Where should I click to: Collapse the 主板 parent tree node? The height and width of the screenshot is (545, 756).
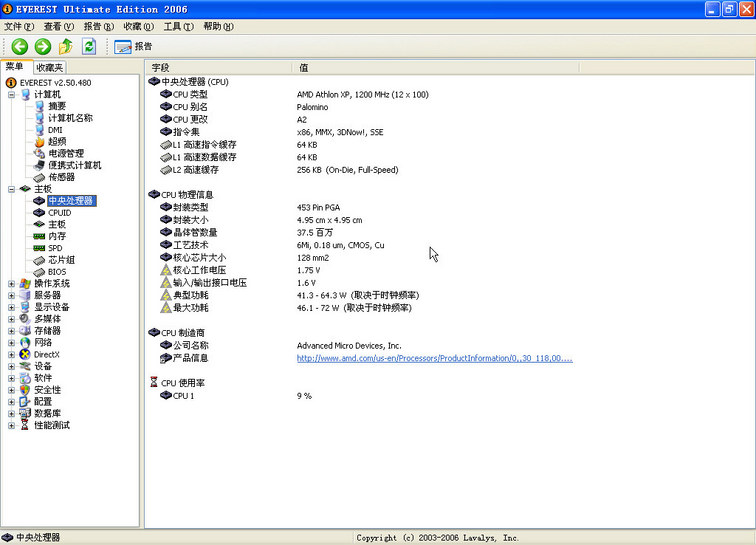[x=11, y=189]
